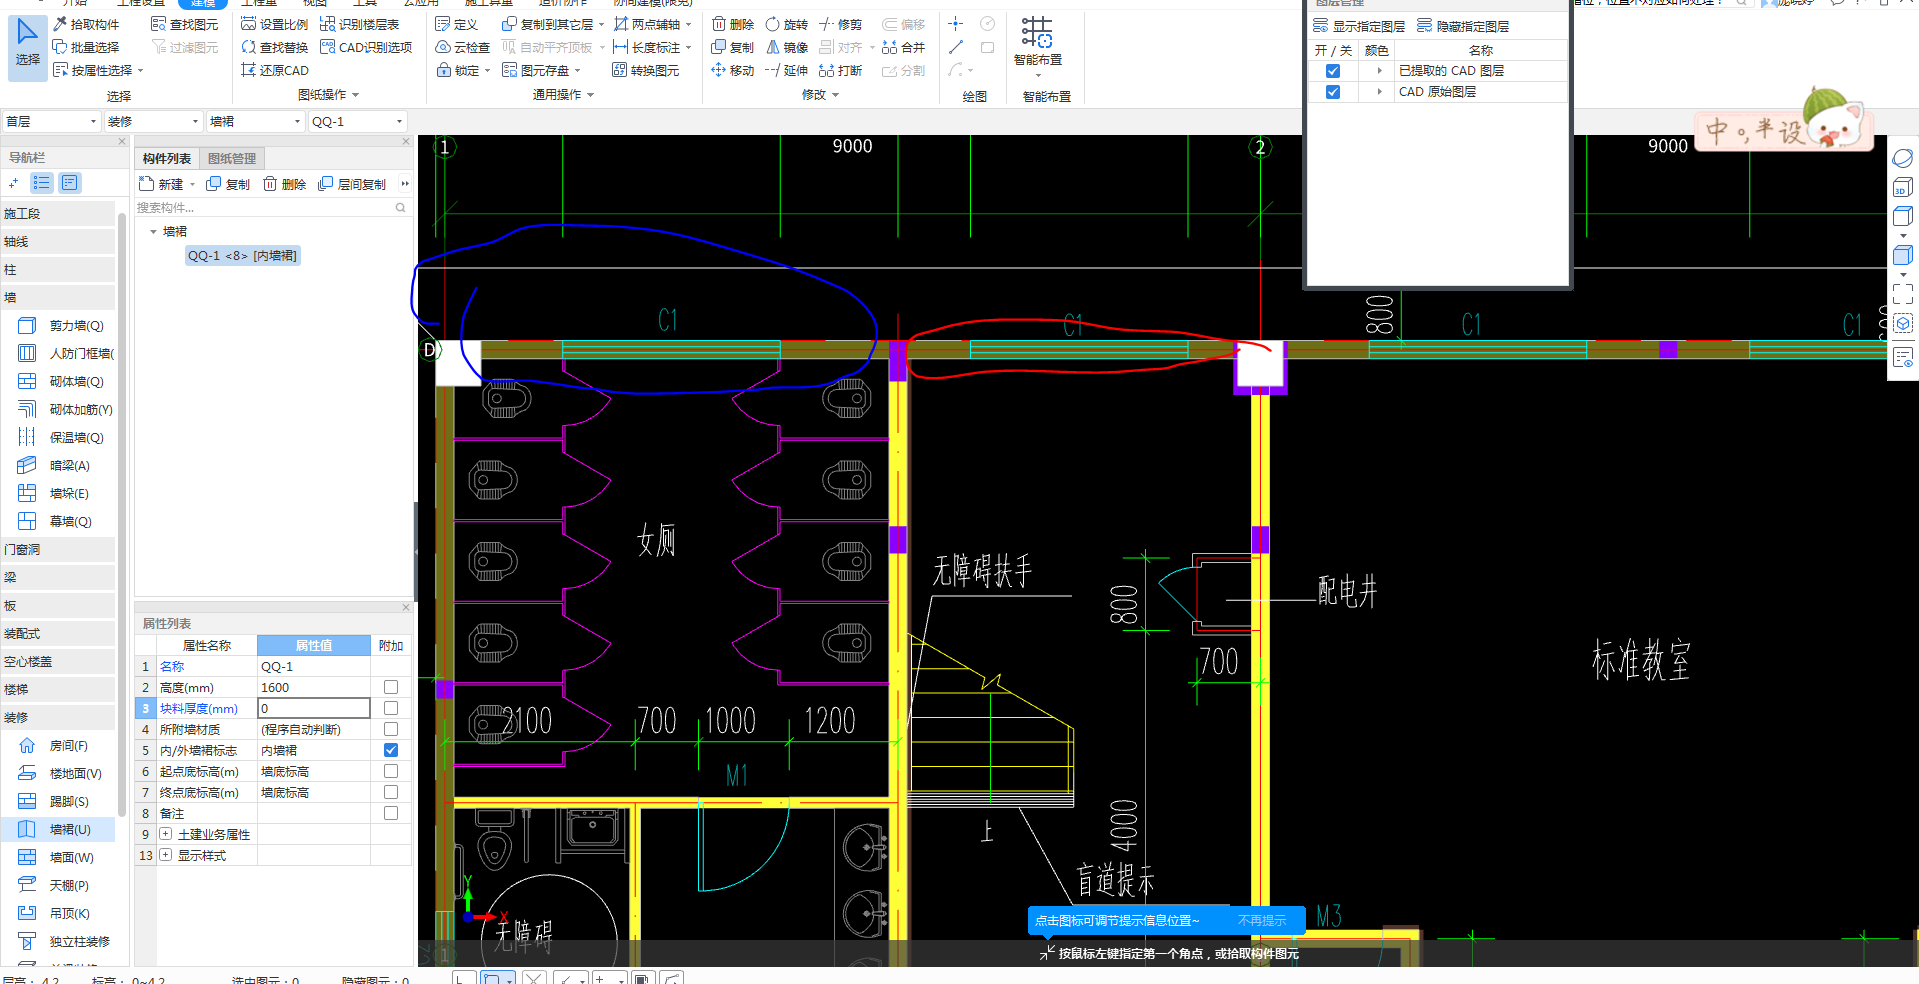Open 按属性选择 dropdown arrow
The height and width of the screenshot is (984, 1919).
[141, 70]
